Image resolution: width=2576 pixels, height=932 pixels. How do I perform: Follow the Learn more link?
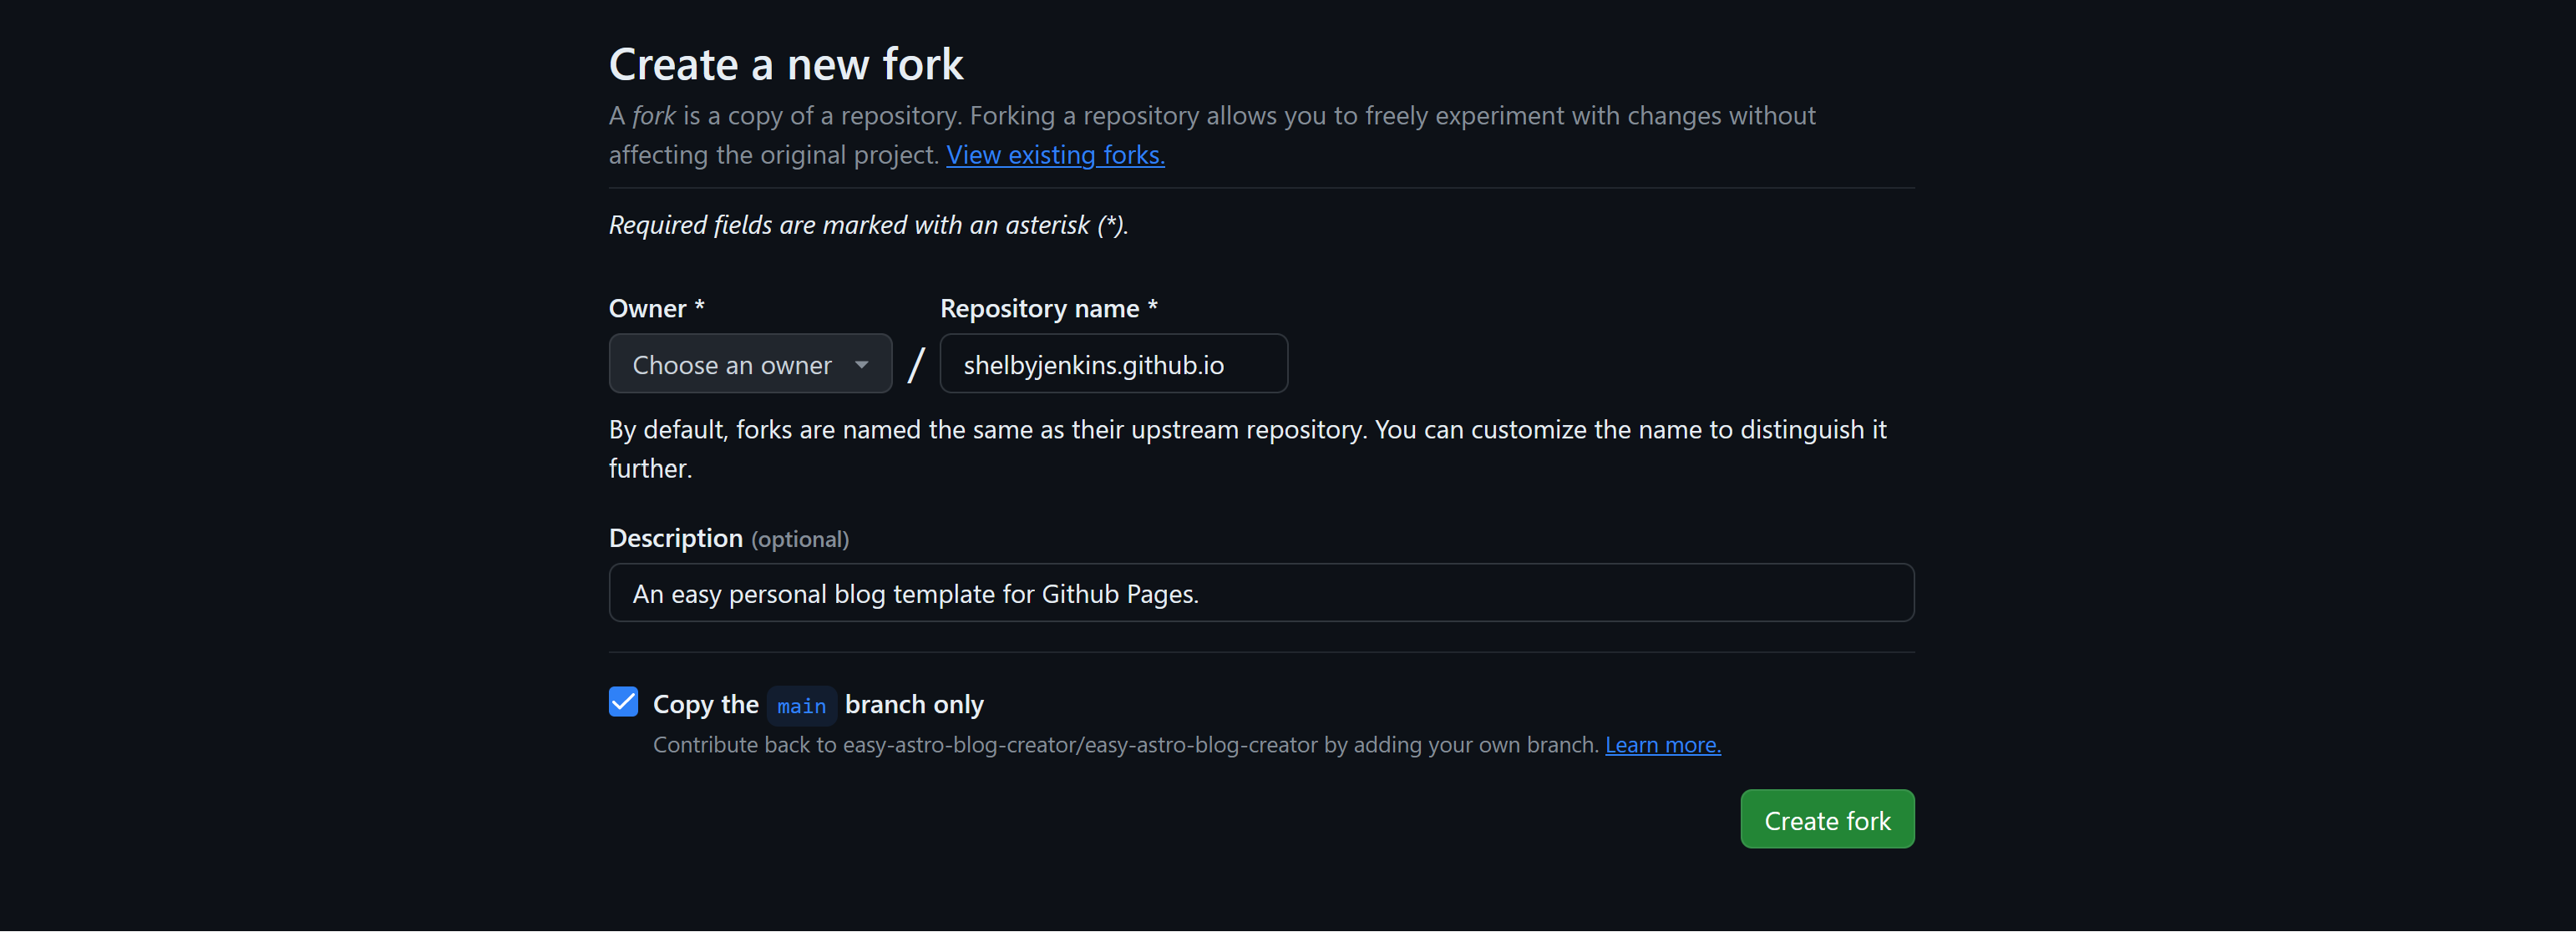[1662, 745]
